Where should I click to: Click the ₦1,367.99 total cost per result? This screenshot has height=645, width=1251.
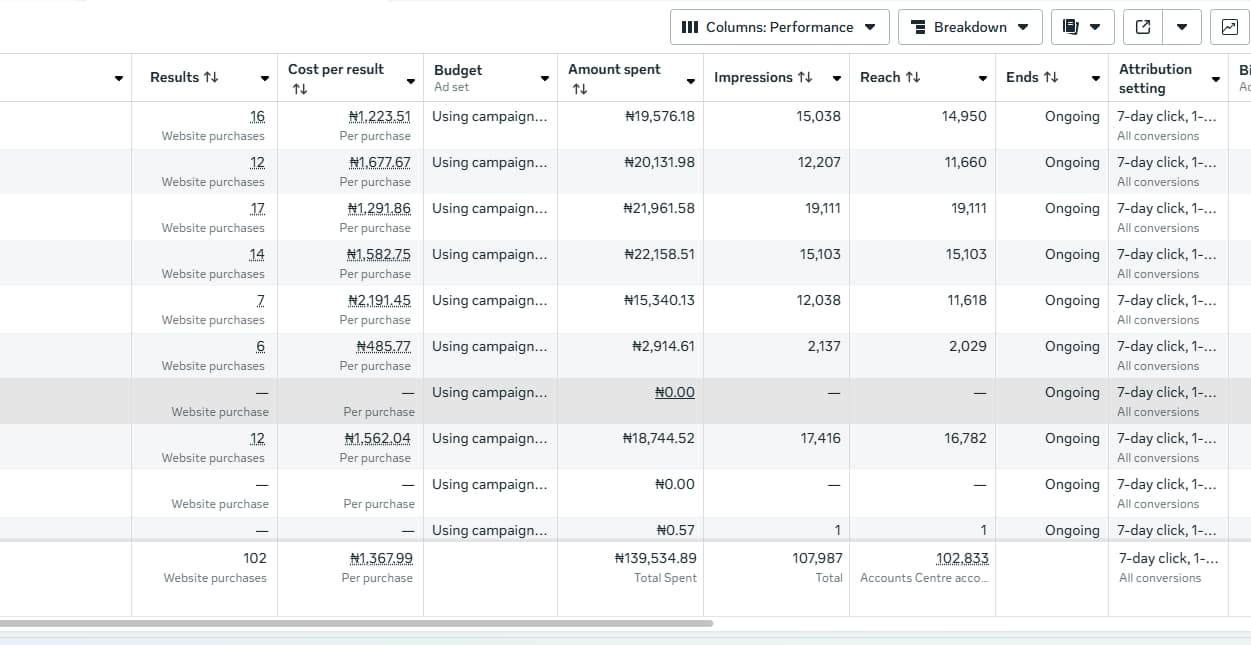[x=380, y=558]
